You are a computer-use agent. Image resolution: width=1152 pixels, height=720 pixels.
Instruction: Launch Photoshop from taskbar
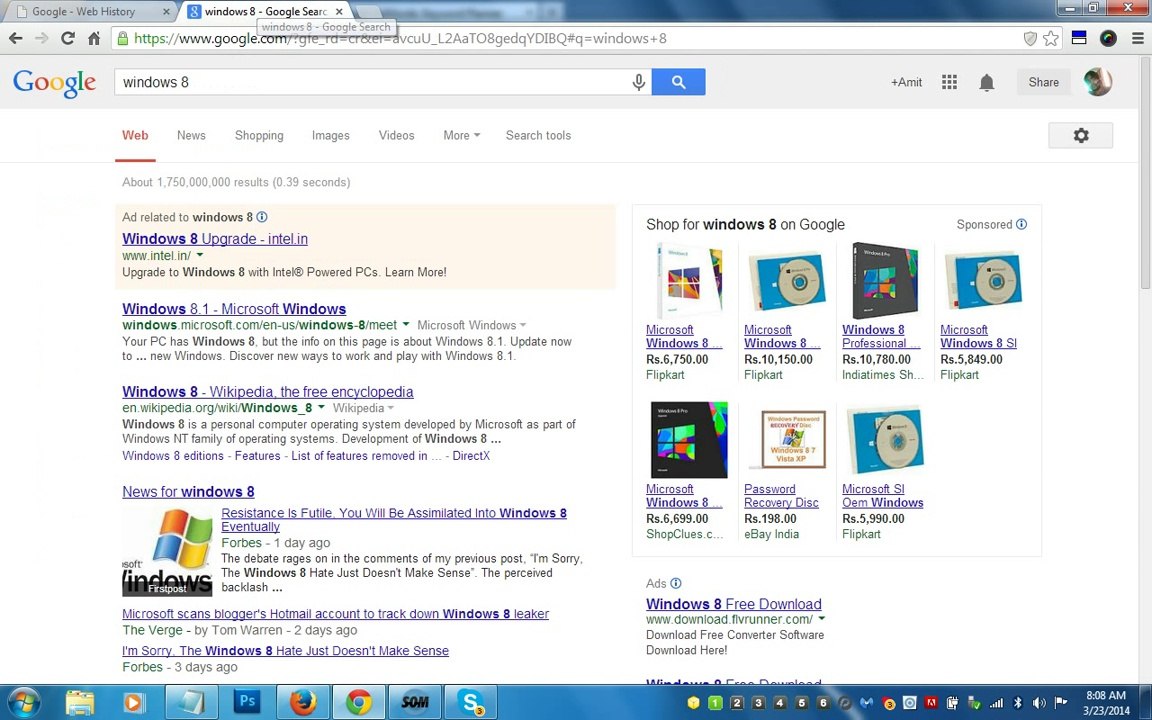click(247, 702)
